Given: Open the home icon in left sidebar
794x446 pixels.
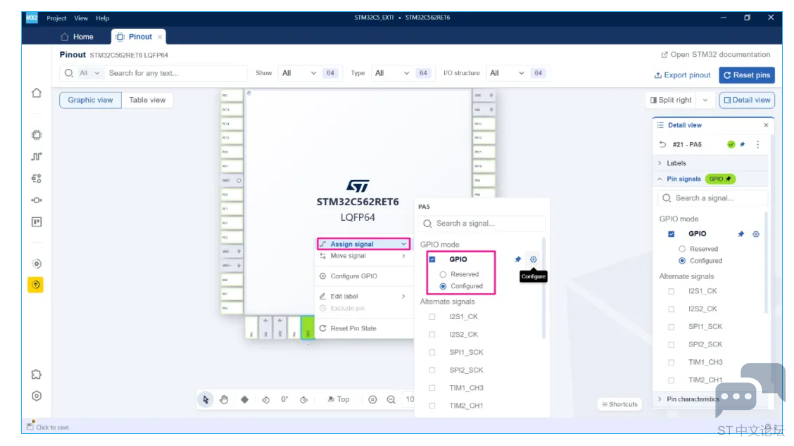Looking at the screenshot, I should pyautogui.click(x=36, y=93).
